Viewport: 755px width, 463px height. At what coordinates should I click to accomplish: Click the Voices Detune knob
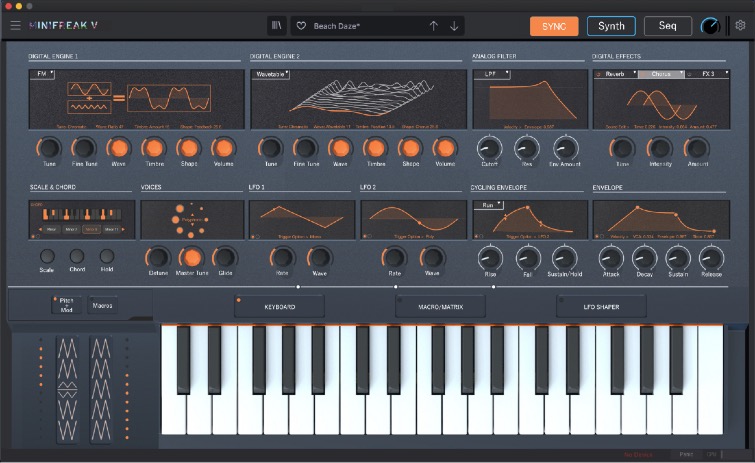pos(158,258)
